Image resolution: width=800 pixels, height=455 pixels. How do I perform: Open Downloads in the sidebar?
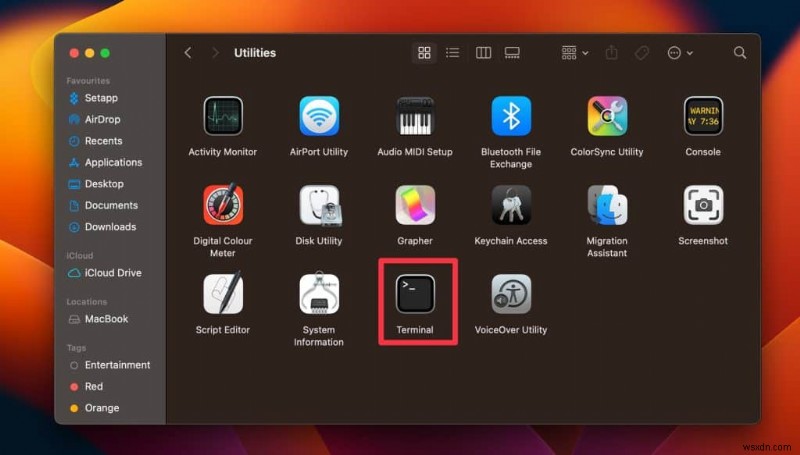[x=102, y=226]
